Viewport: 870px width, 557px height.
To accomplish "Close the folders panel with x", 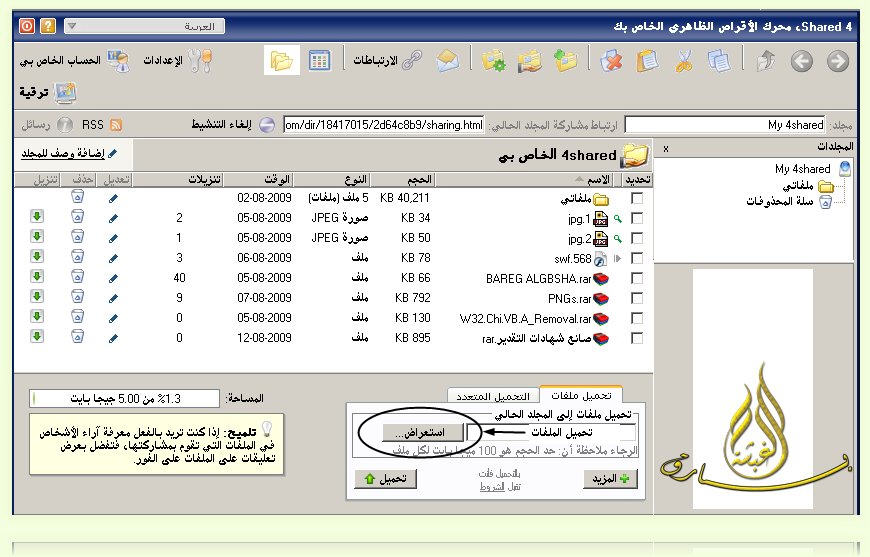I will click(x=666, y=149).
